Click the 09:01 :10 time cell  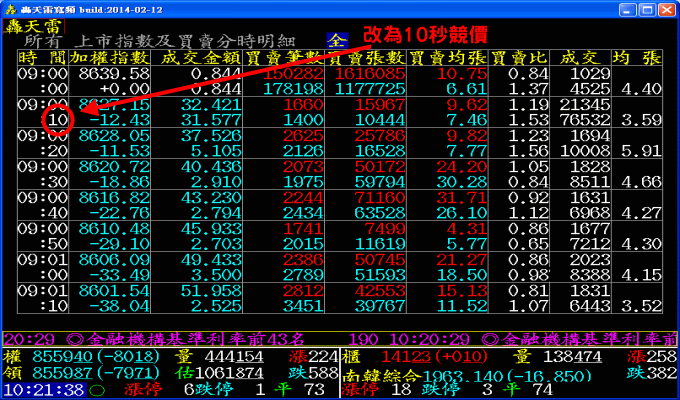[43, 298]
